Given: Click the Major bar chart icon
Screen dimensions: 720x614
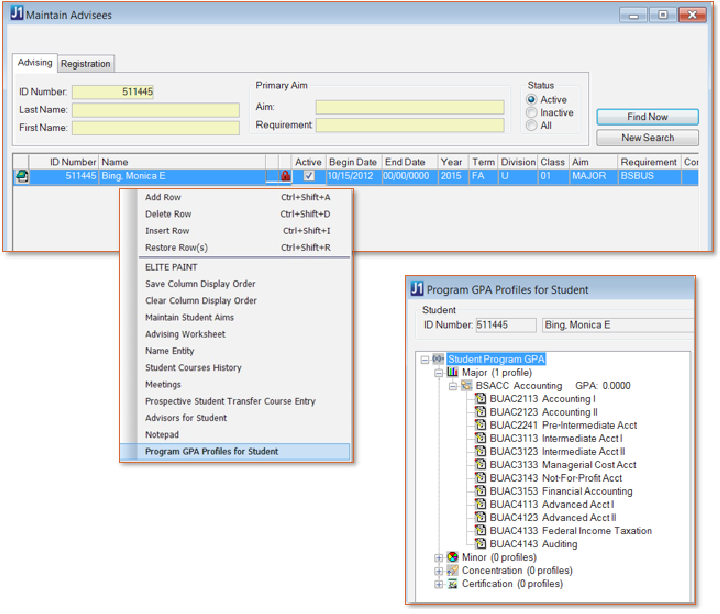Looking at the screenshot, I should pyautogui.click(x=452, y=372).
